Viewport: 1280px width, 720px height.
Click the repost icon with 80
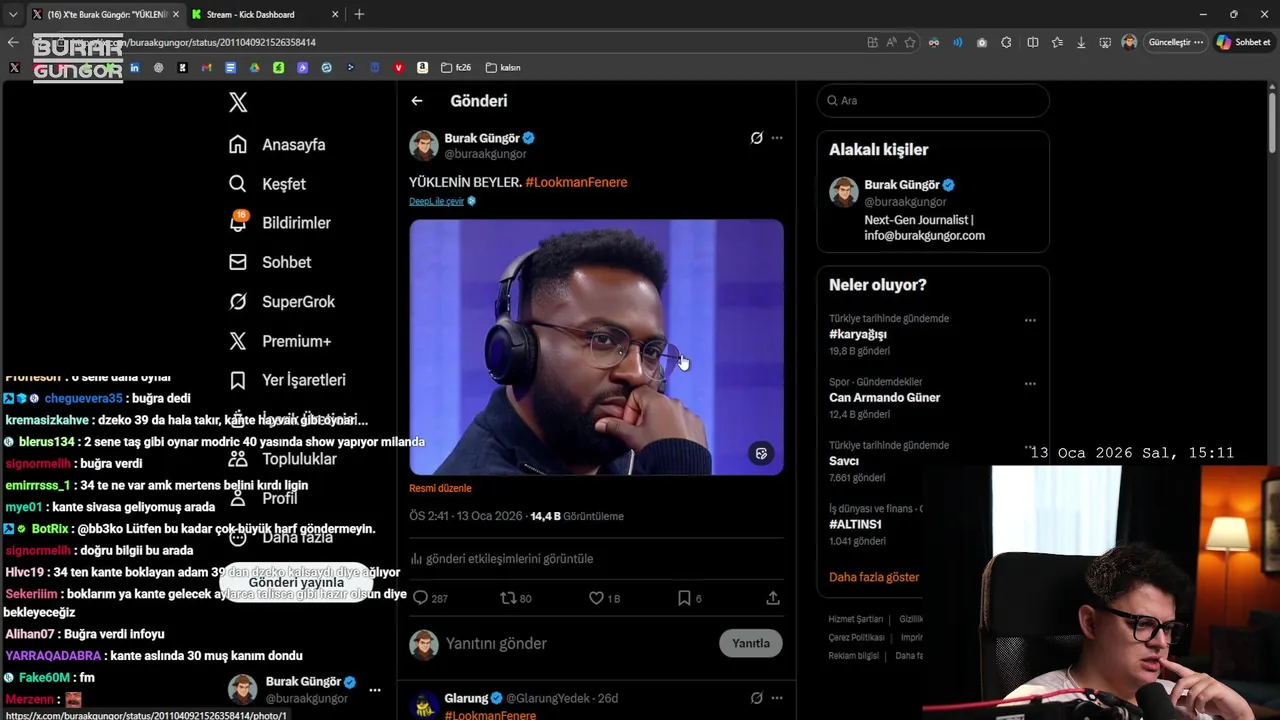(508, 598)
